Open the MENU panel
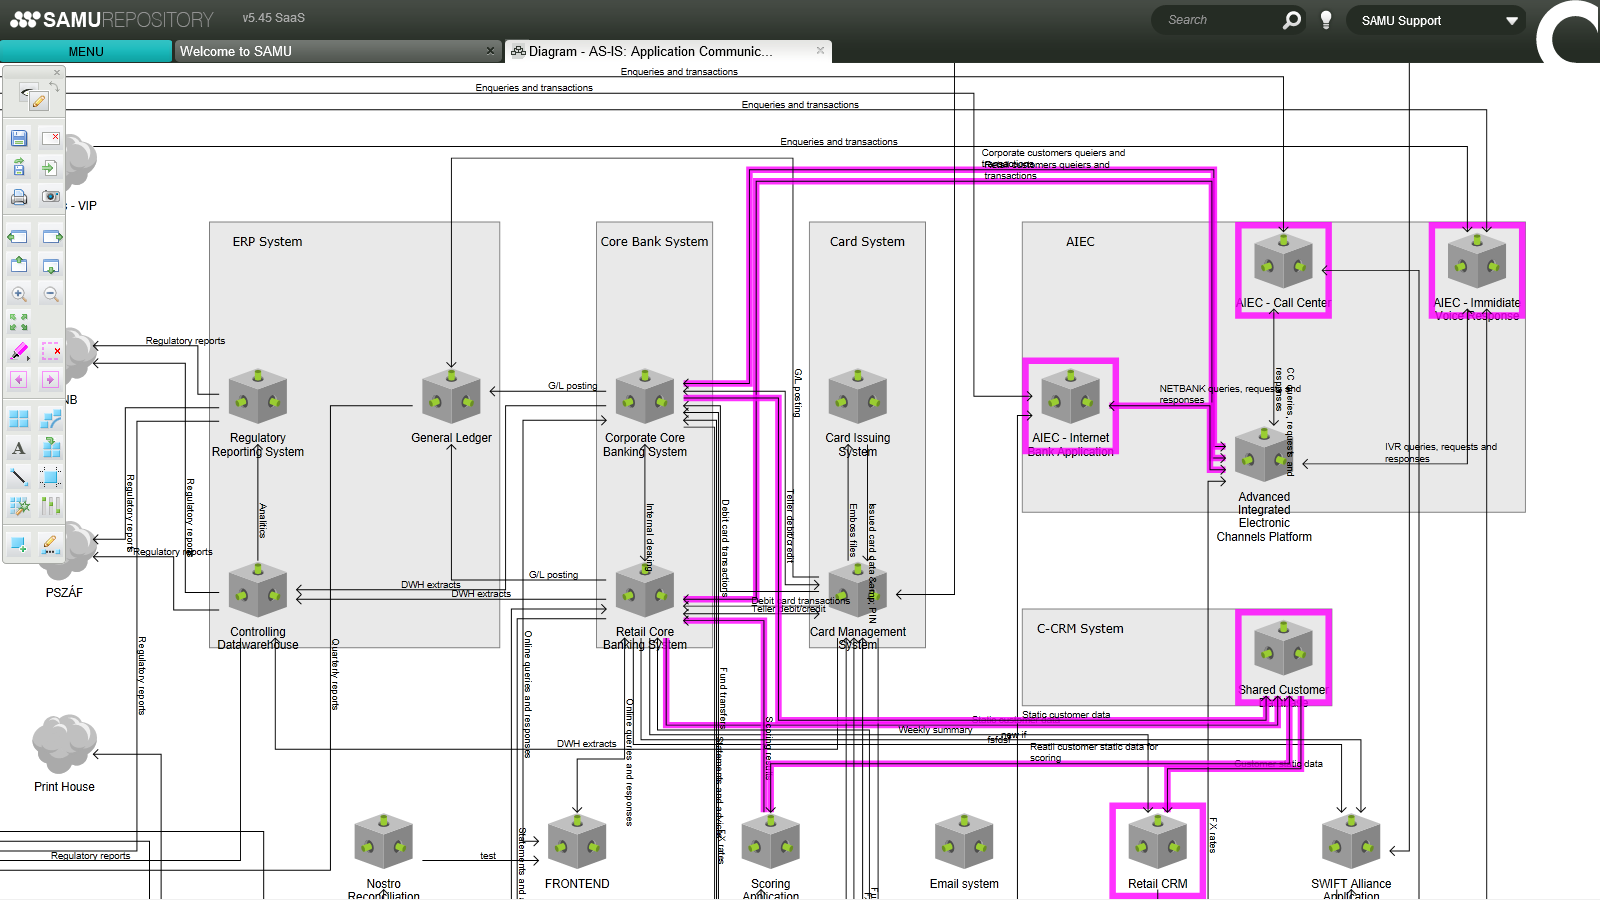This screenshot has width=1600, height=900. [x=86, y=51]
